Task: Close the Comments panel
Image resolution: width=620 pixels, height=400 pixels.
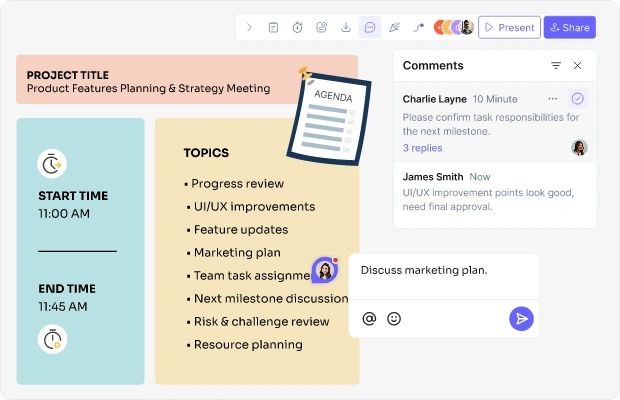Action: point(577,66)
